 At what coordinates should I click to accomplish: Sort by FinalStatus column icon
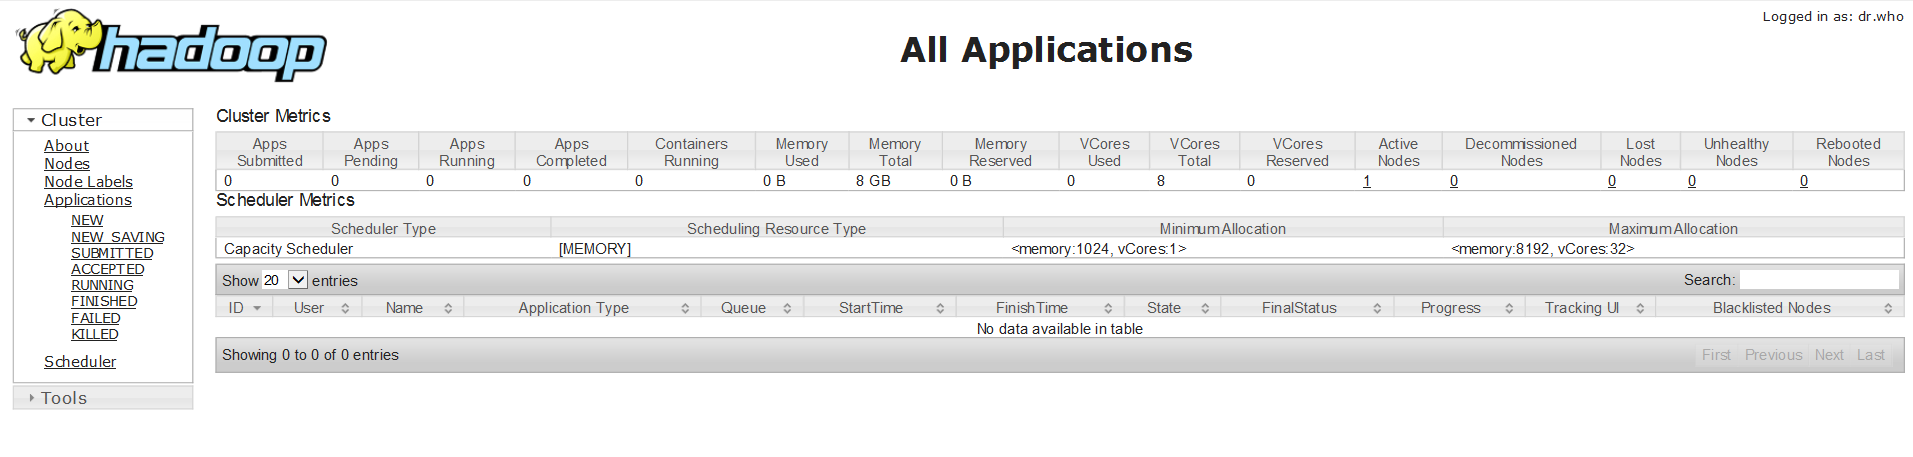(x=1377, y=308)
